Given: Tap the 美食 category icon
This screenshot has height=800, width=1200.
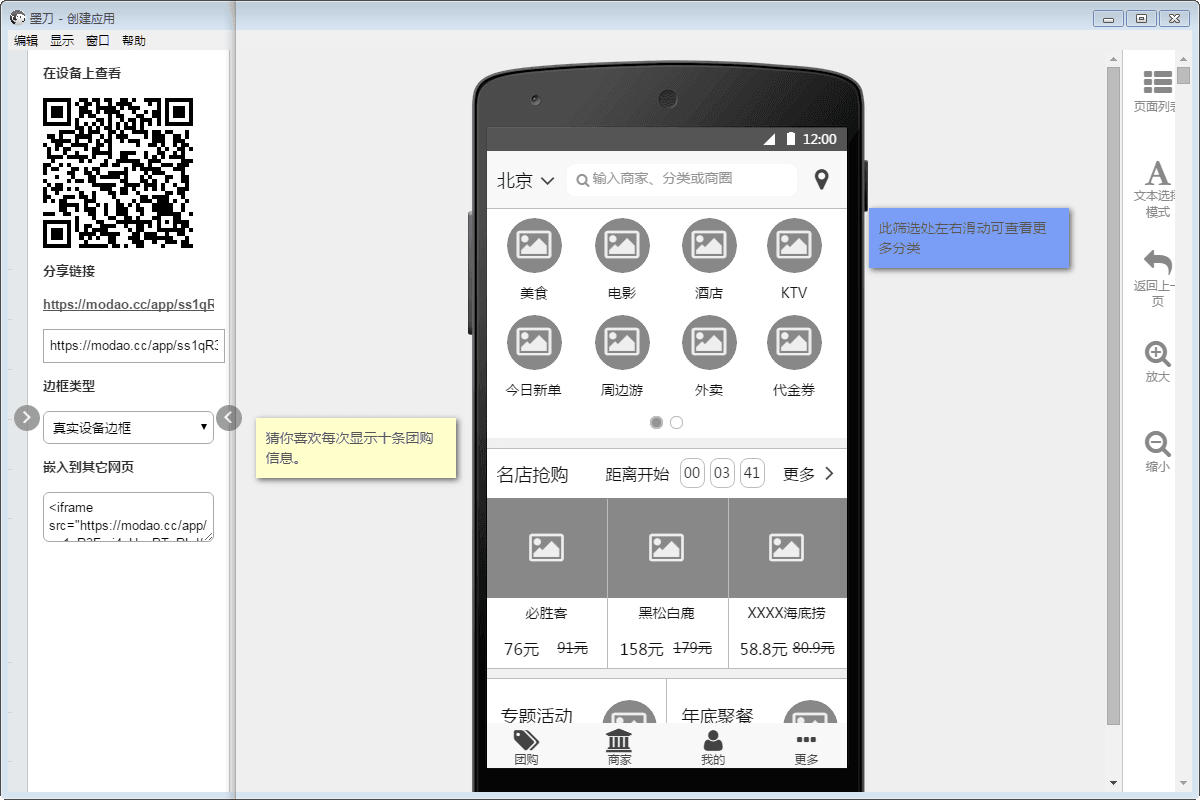Looking at the screenshot, I should coord(534,245).
